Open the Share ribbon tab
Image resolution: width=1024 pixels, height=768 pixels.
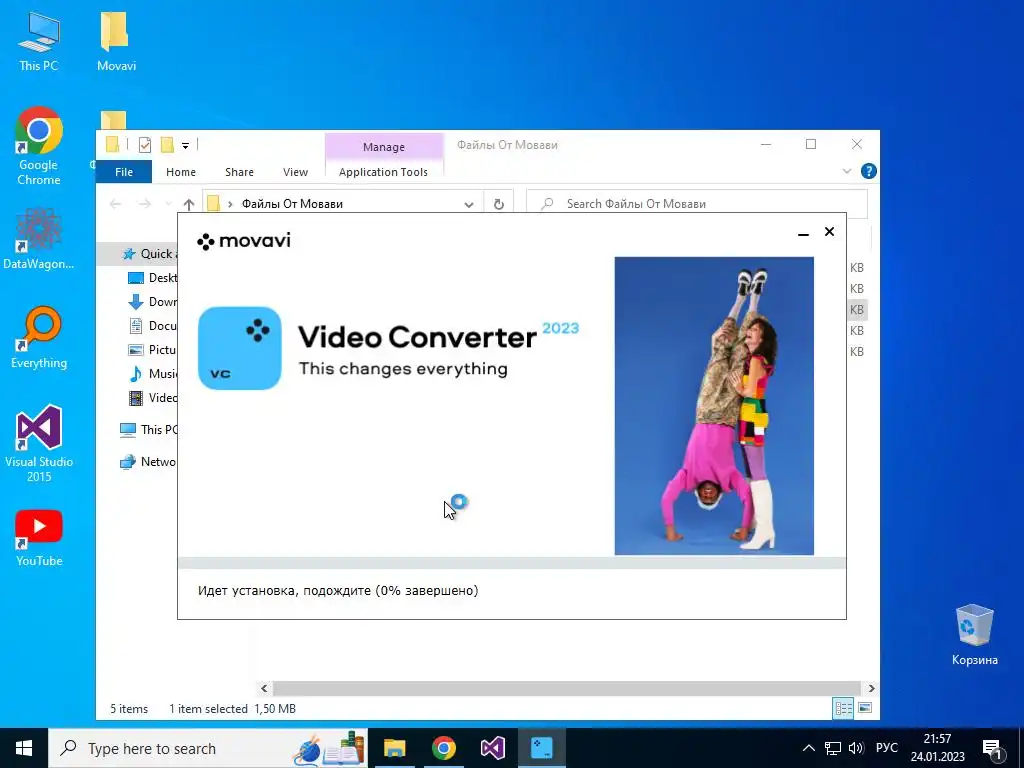239,172
